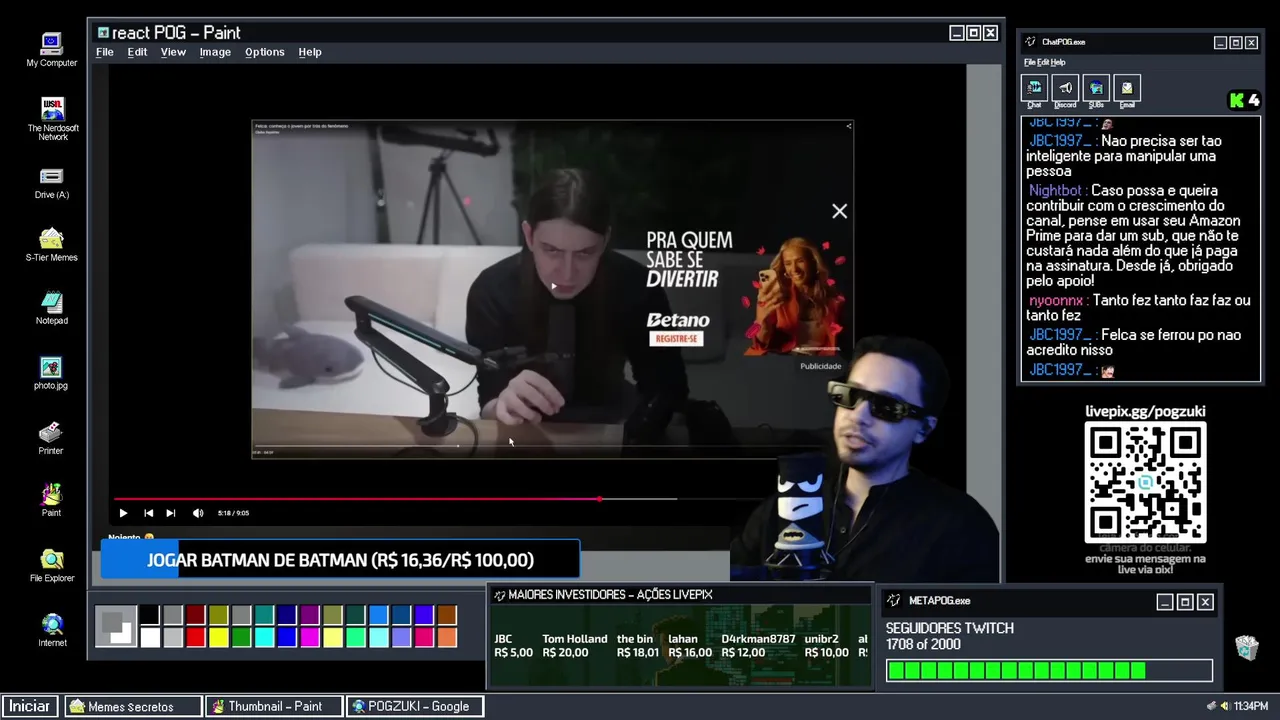Open the View menu in Paint
Image resolution: width=1280 pixels, height=720 pixels.
pyautogui.click(x=173, y=52)
